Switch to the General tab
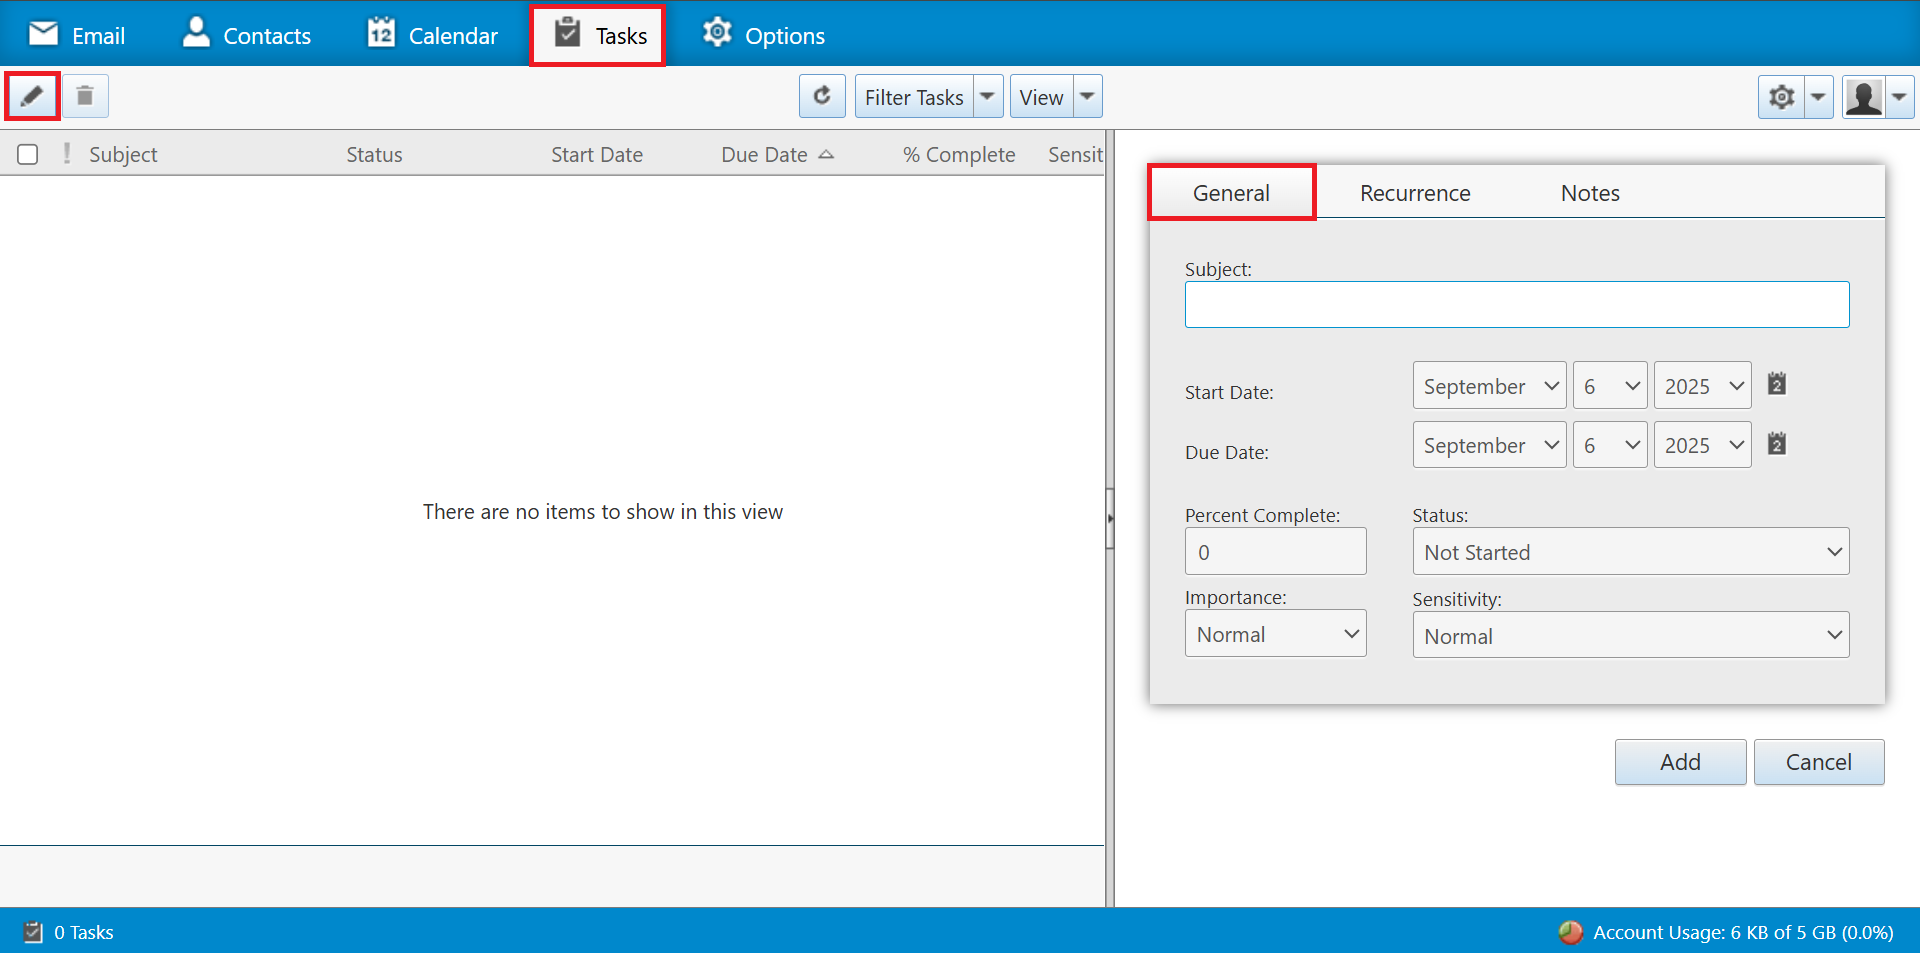Viewport: 1920px width, 953px height. click(x=1232, y=192)
